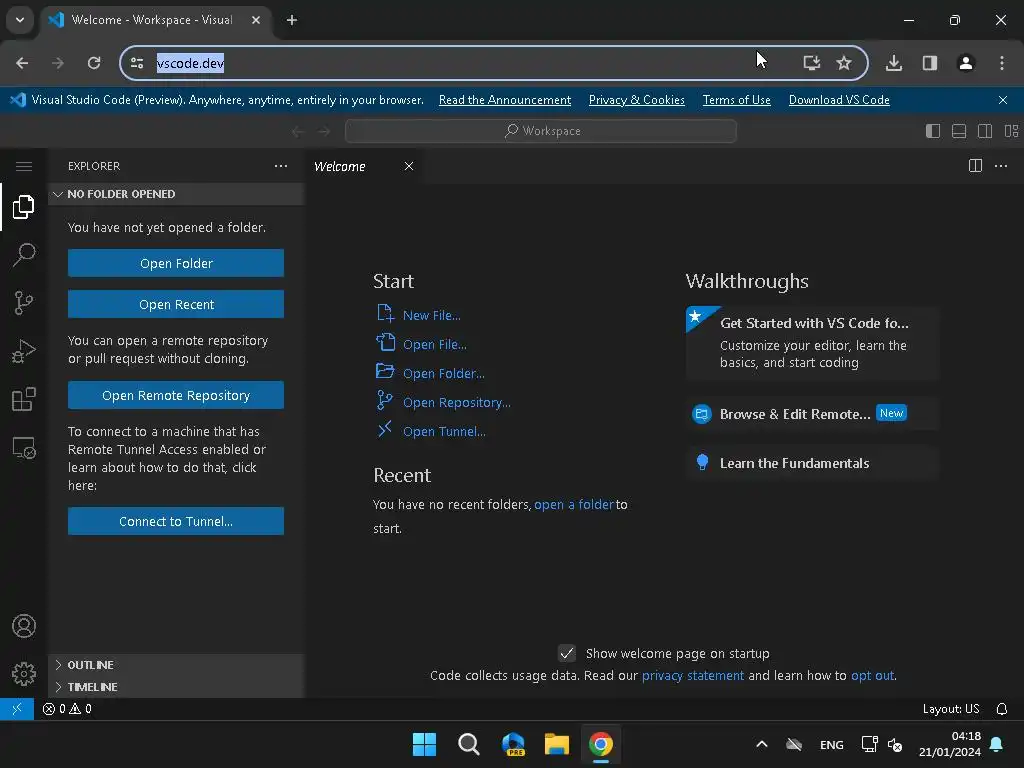
Task: Open the Extensions view
Action: click(x=24, y=400)
